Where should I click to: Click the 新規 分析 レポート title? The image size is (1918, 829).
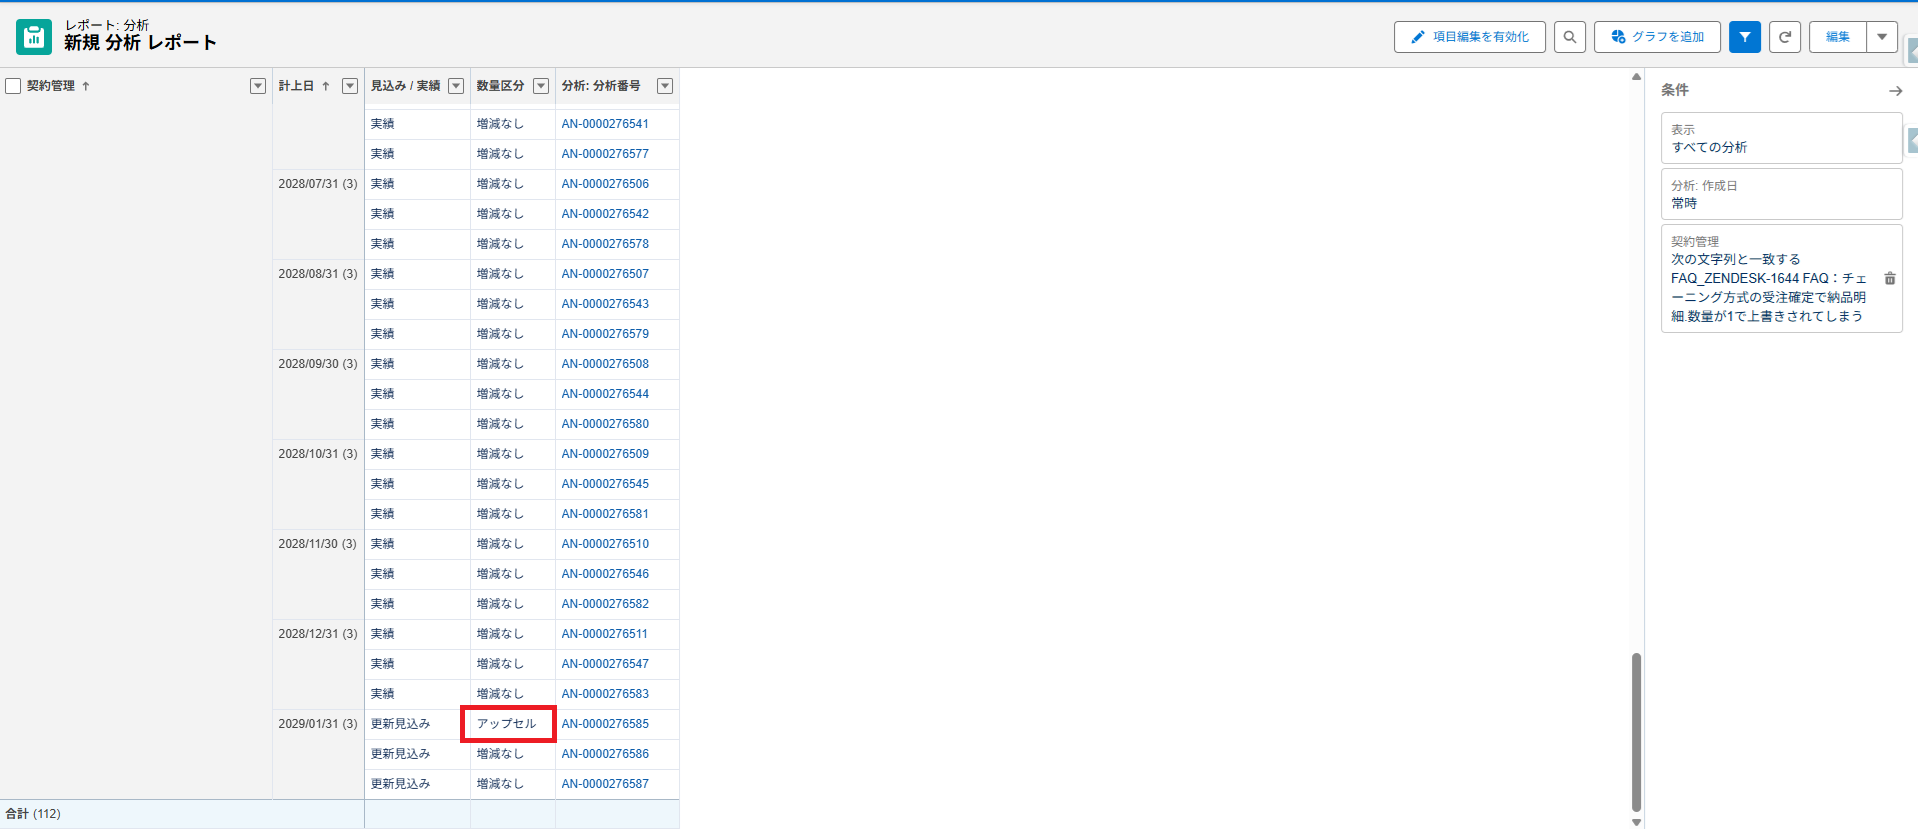(x=140, y=43)
